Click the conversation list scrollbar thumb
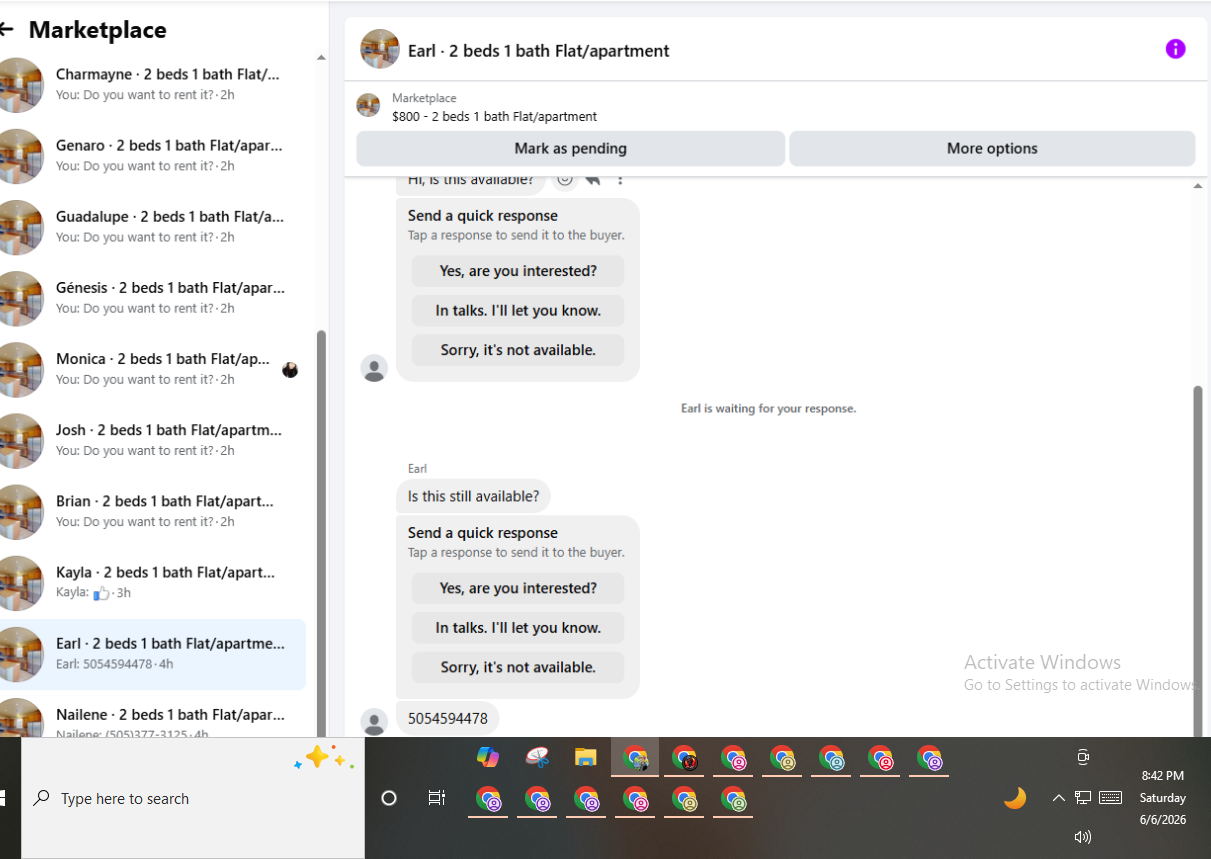Image resolution: width=1211 pixels, height=859 pixels. pos(321,534)
